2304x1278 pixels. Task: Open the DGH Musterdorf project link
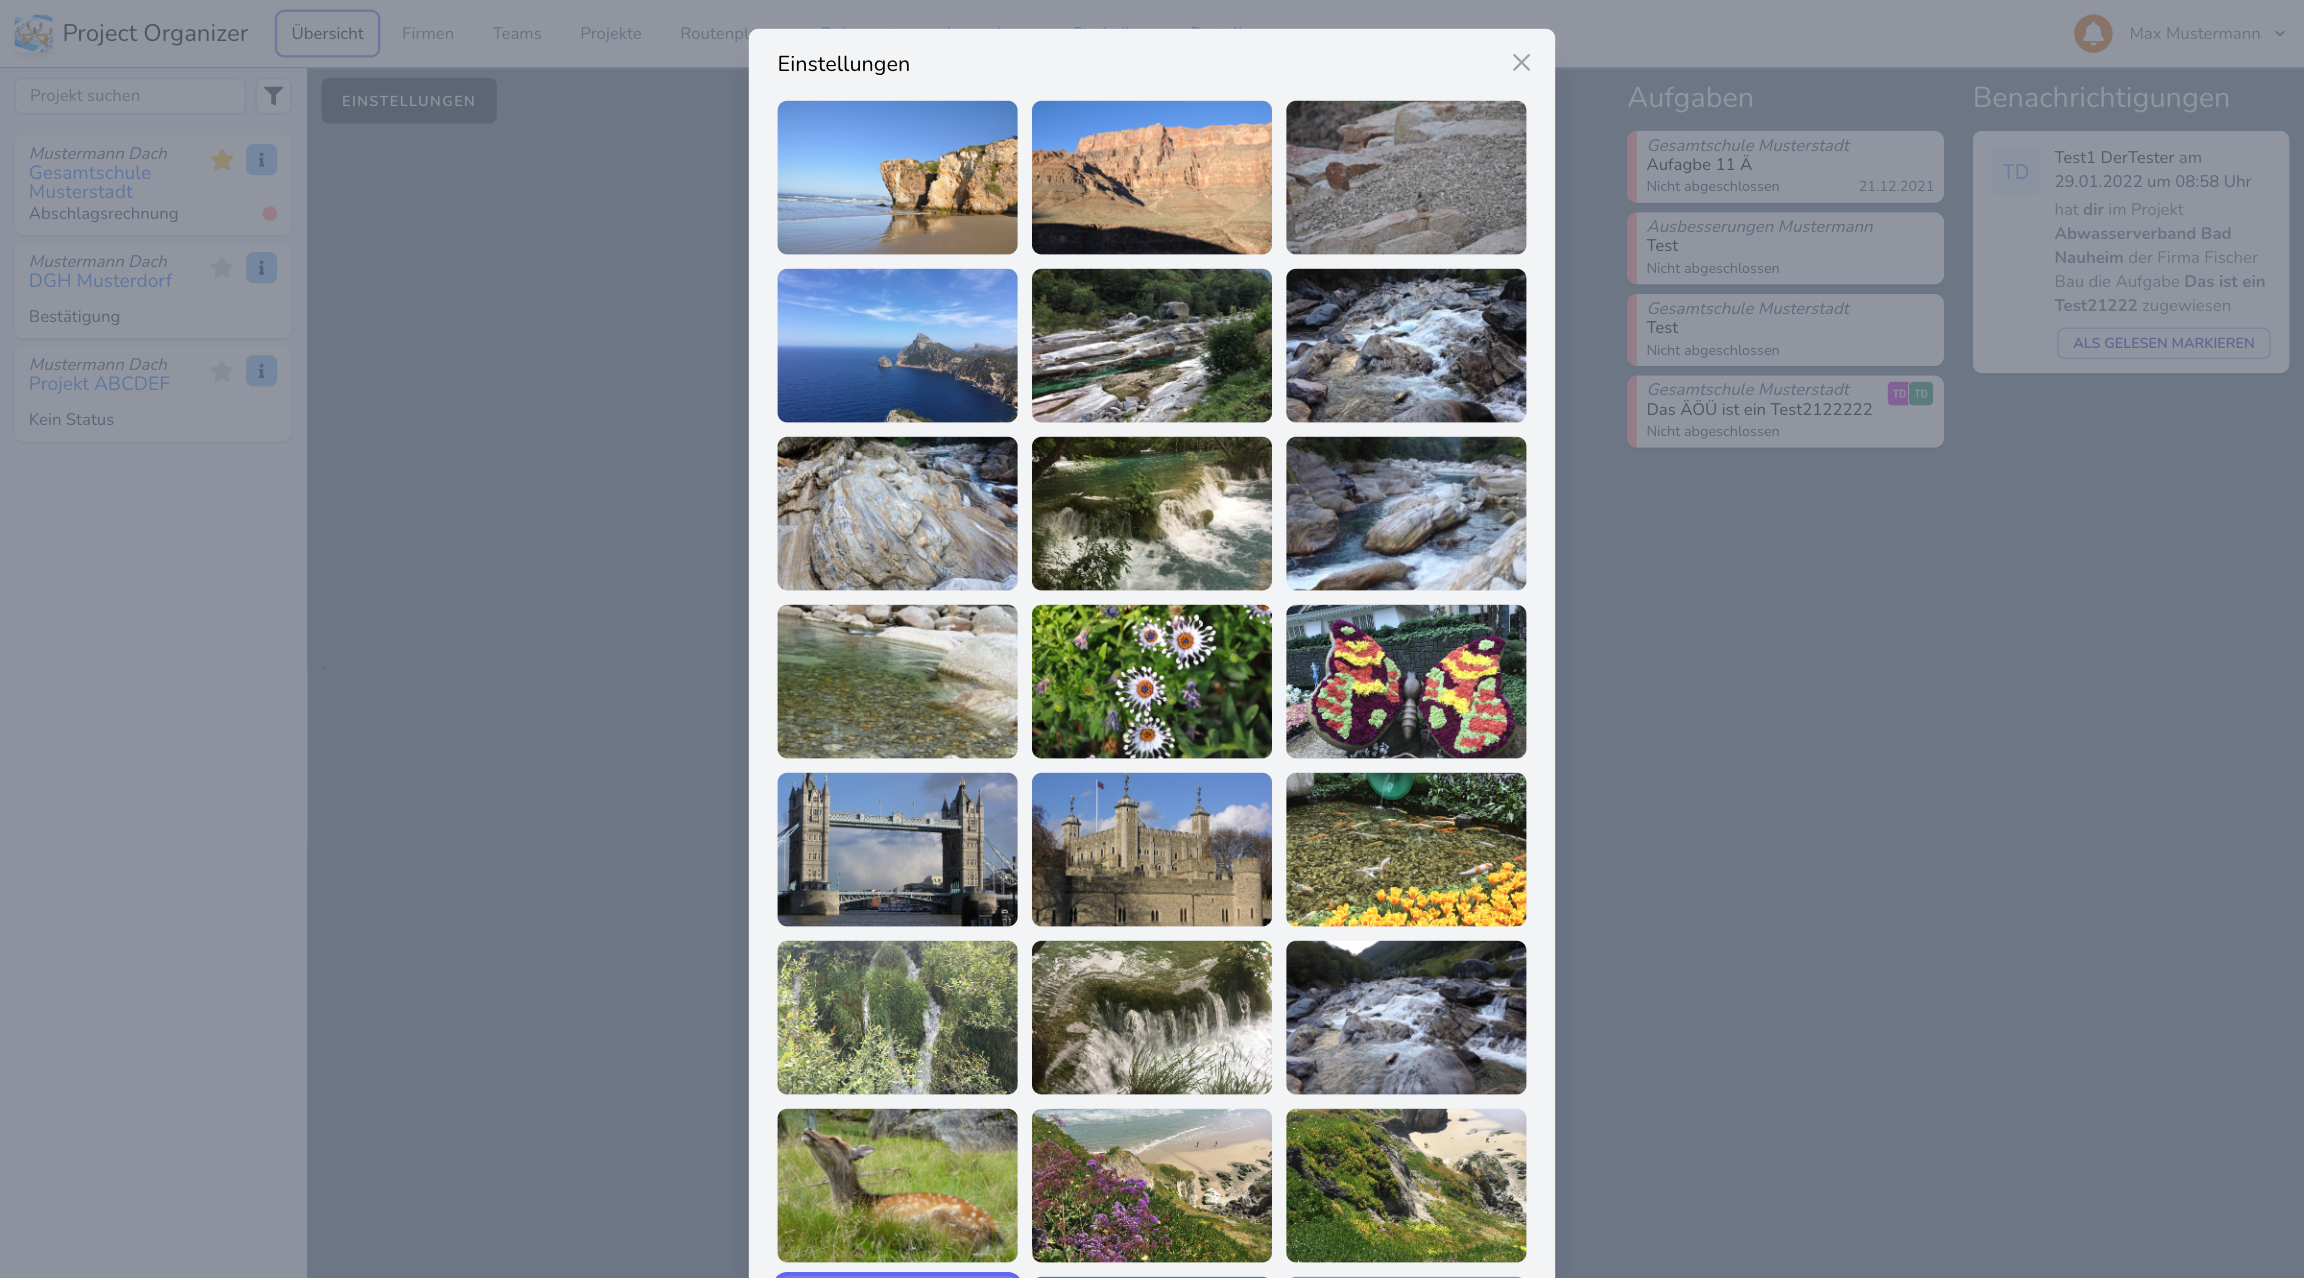pos(100,281)
